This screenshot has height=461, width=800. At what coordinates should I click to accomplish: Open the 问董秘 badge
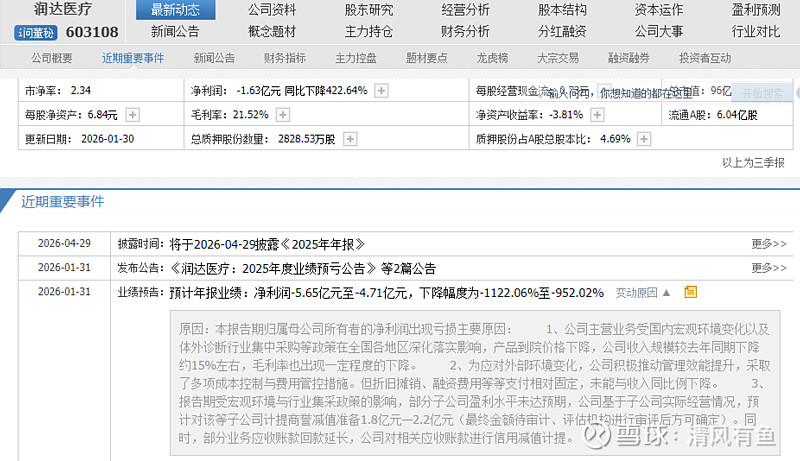click(35, 33)
